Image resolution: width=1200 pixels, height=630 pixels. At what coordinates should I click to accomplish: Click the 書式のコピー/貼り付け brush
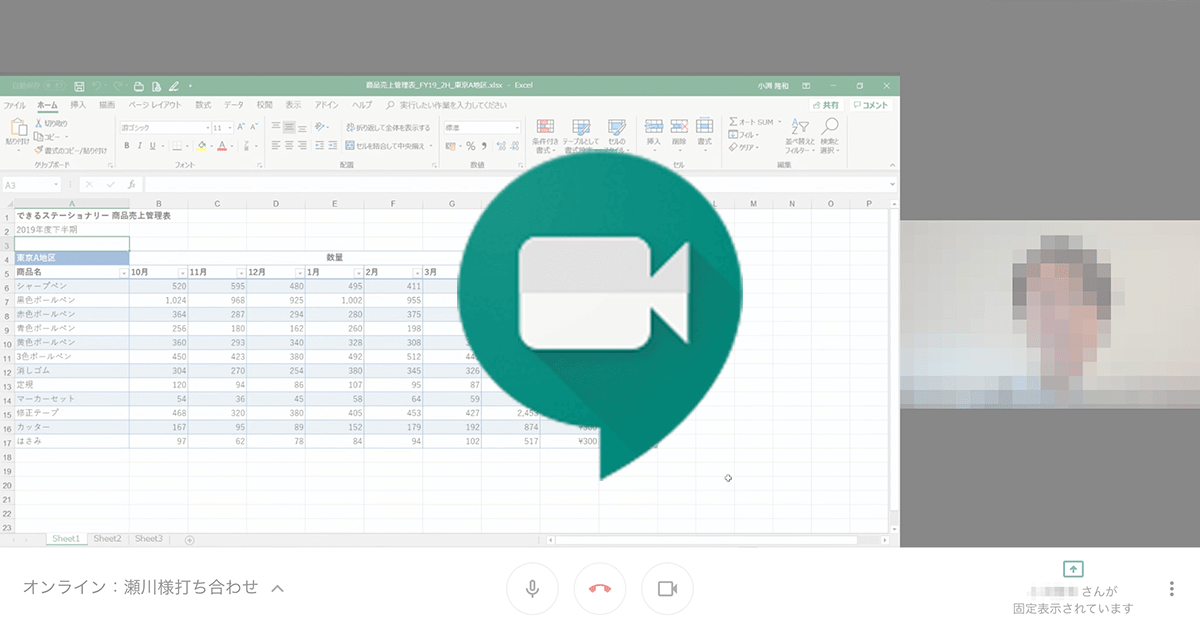38,150
